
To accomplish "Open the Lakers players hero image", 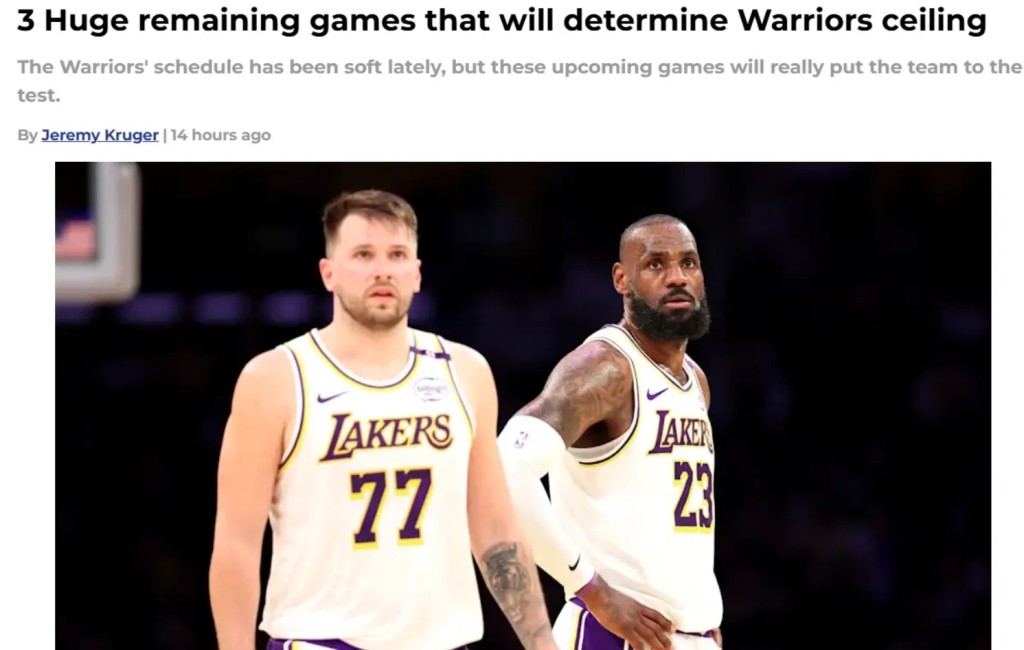I will pos(523,406).
